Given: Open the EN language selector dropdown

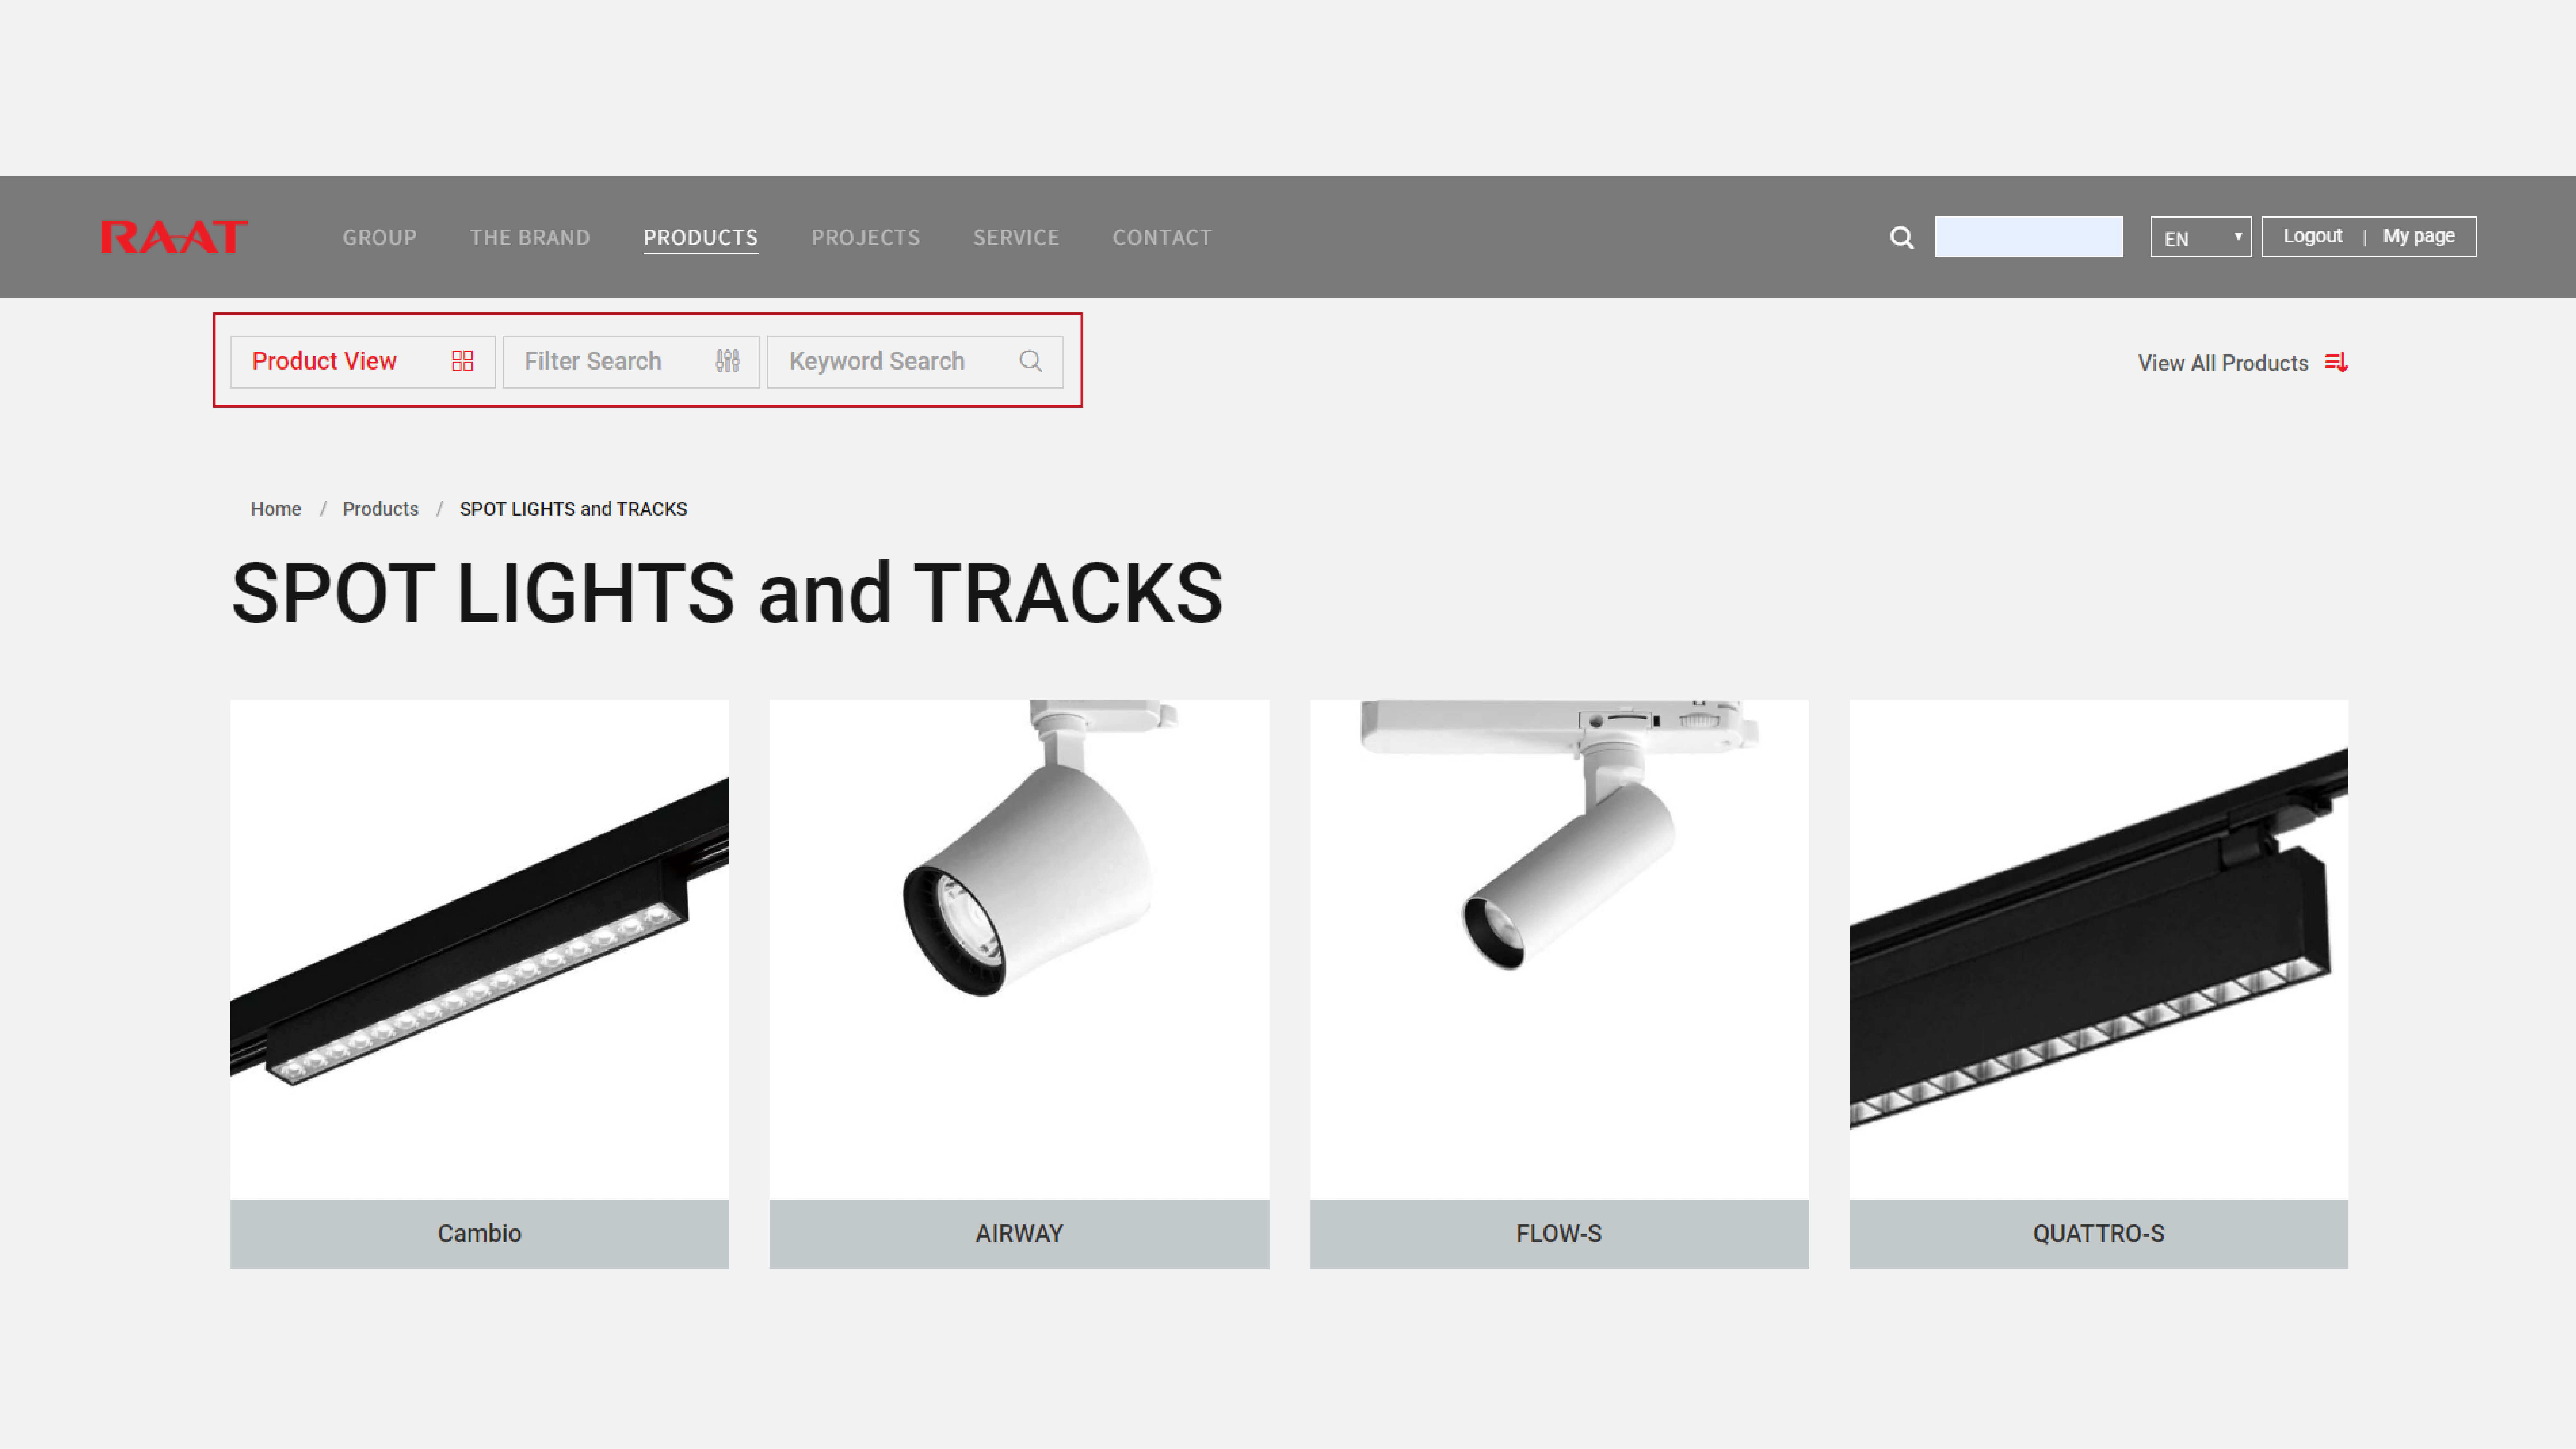Looking at the screenshot, I should 2199,235.
